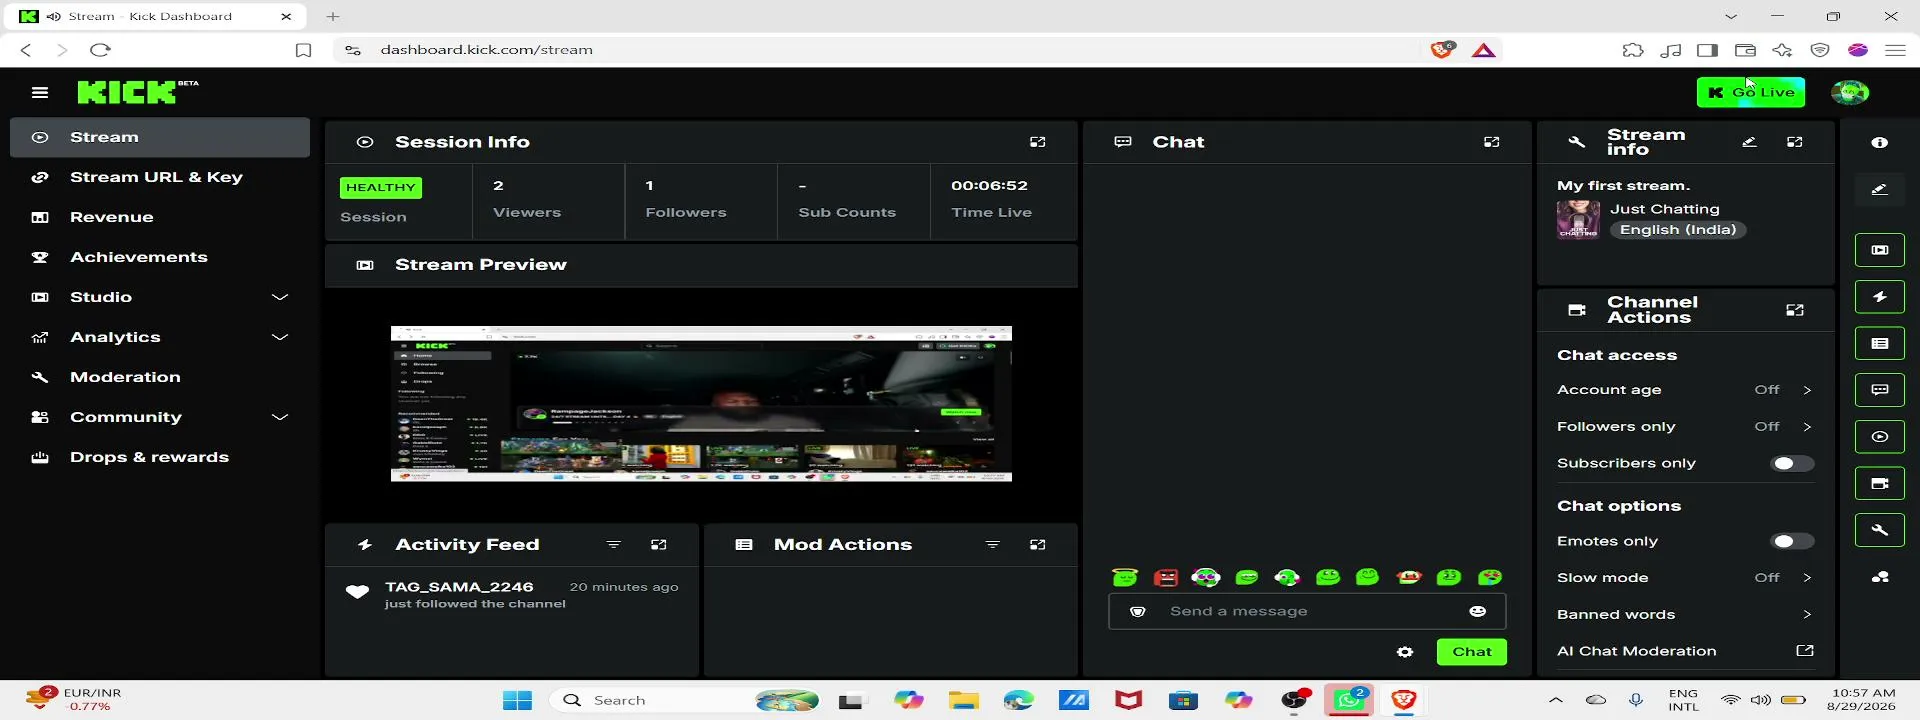The image size is (1920, 720).
Task: Open the Activity Feed filter
Action: tap(614, 545)
